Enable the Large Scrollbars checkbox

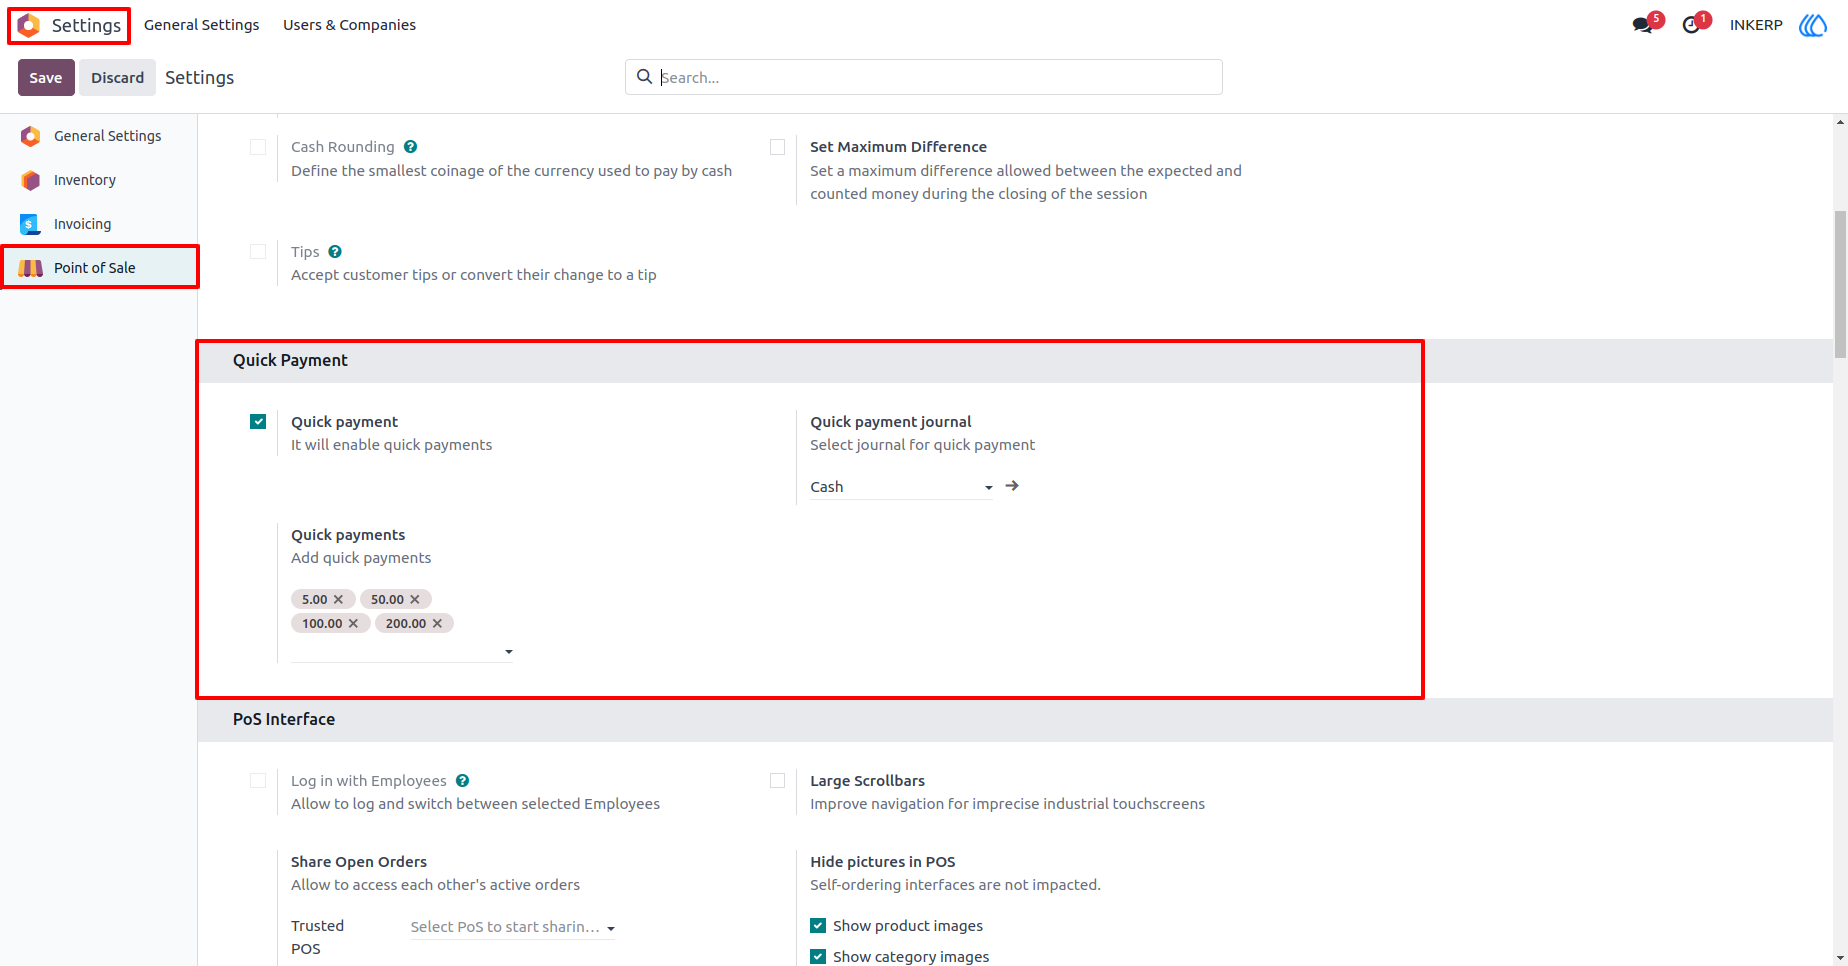coord(777,781)
